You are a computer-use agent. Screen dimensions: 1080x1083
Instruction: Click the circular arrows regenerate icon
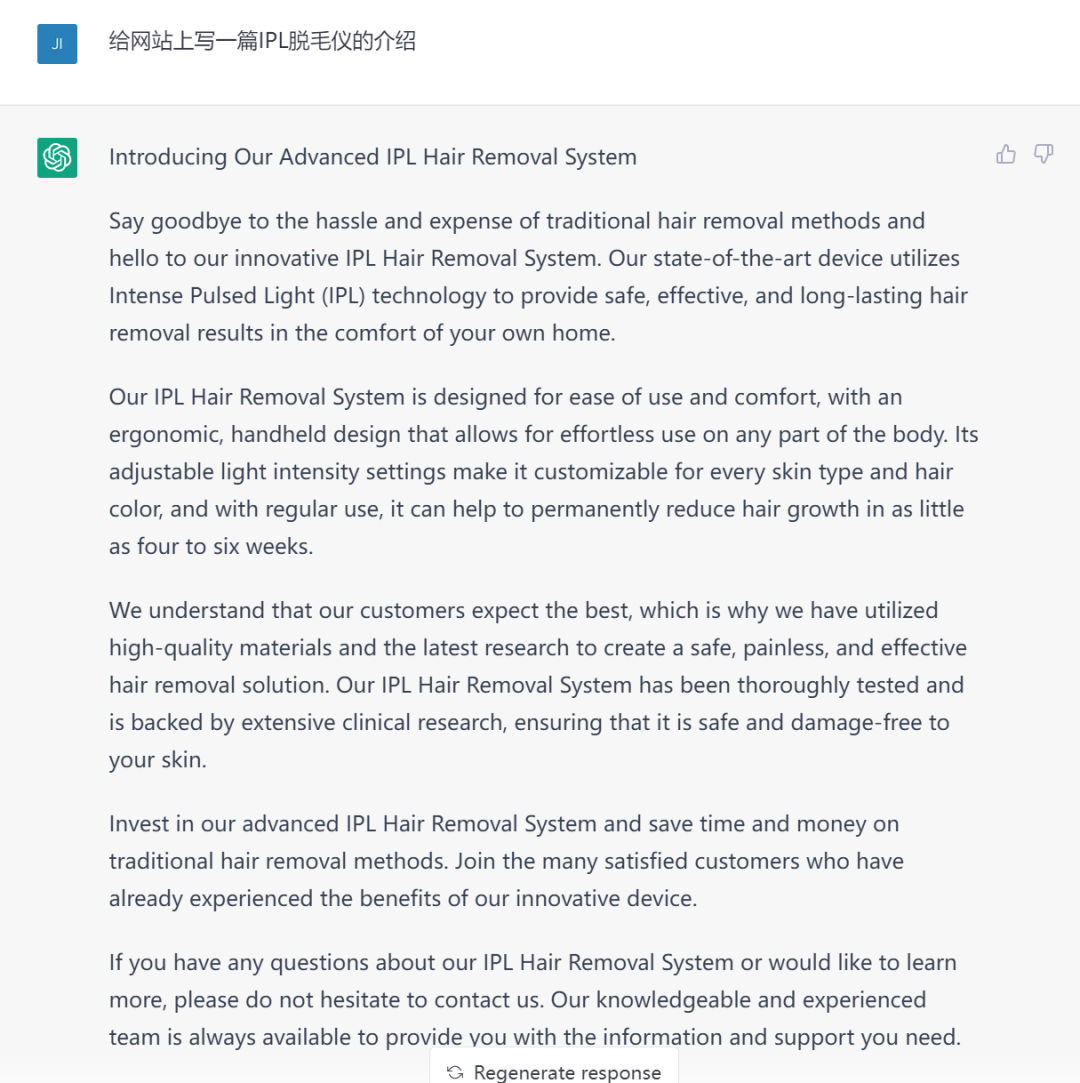(455, 1072)
